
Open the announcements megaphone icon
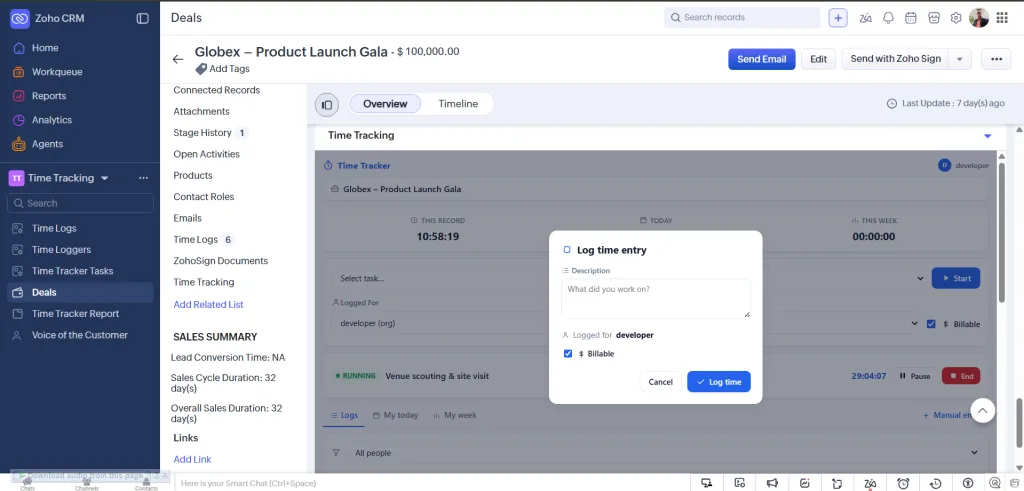(772, 483)
